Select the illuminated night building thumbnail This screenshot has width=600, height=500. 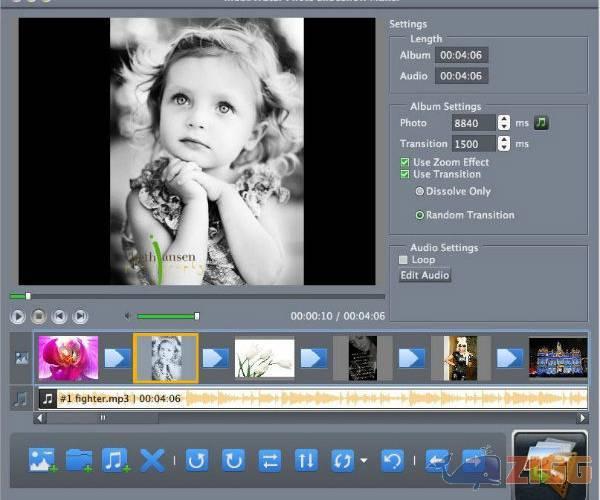point(558,358)
